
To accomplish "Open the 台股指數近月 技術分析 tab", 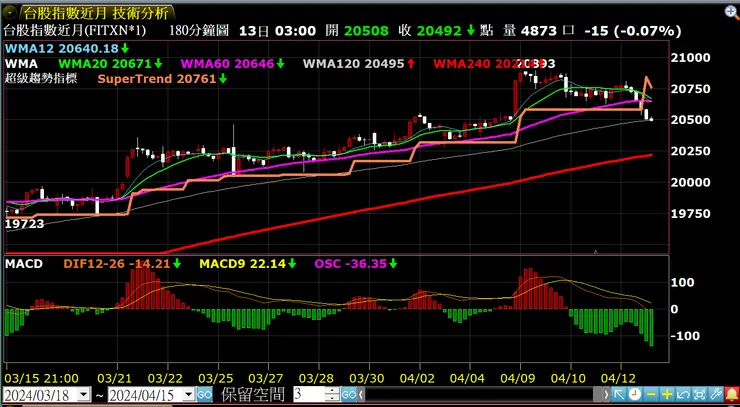I will (96, 13).
